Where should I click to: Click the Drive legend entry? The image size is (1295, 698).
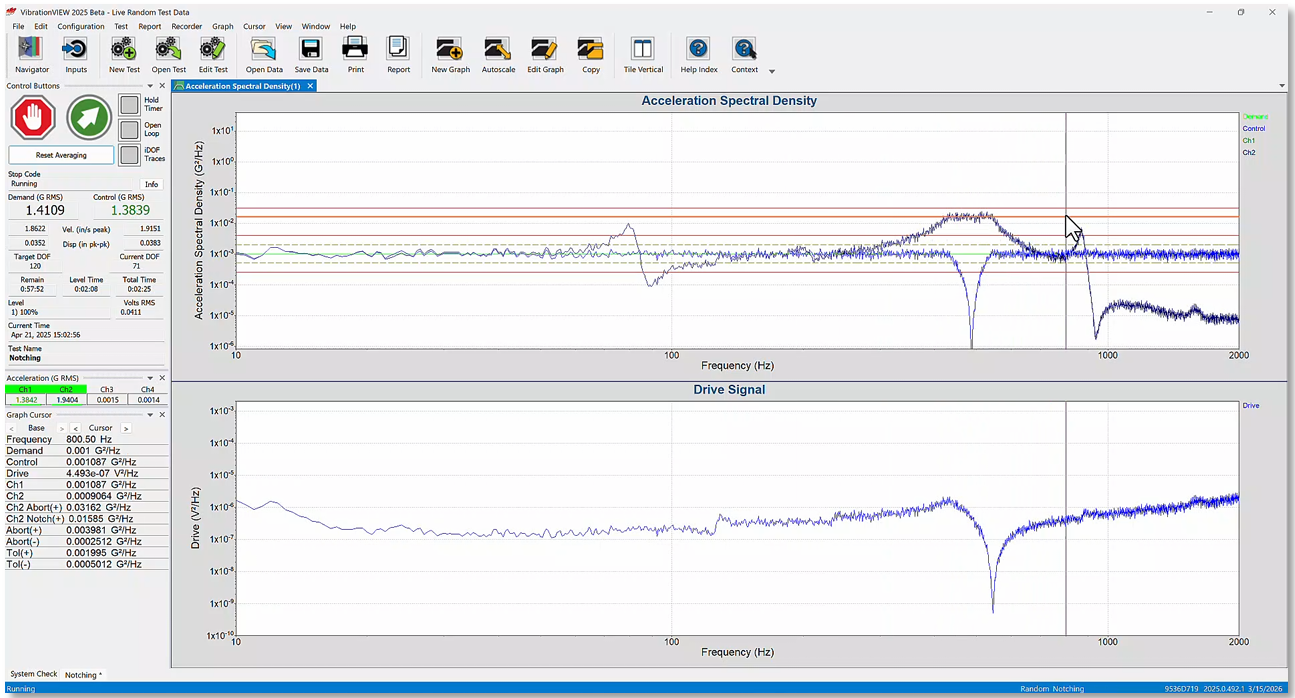[x=1251, y=405]
